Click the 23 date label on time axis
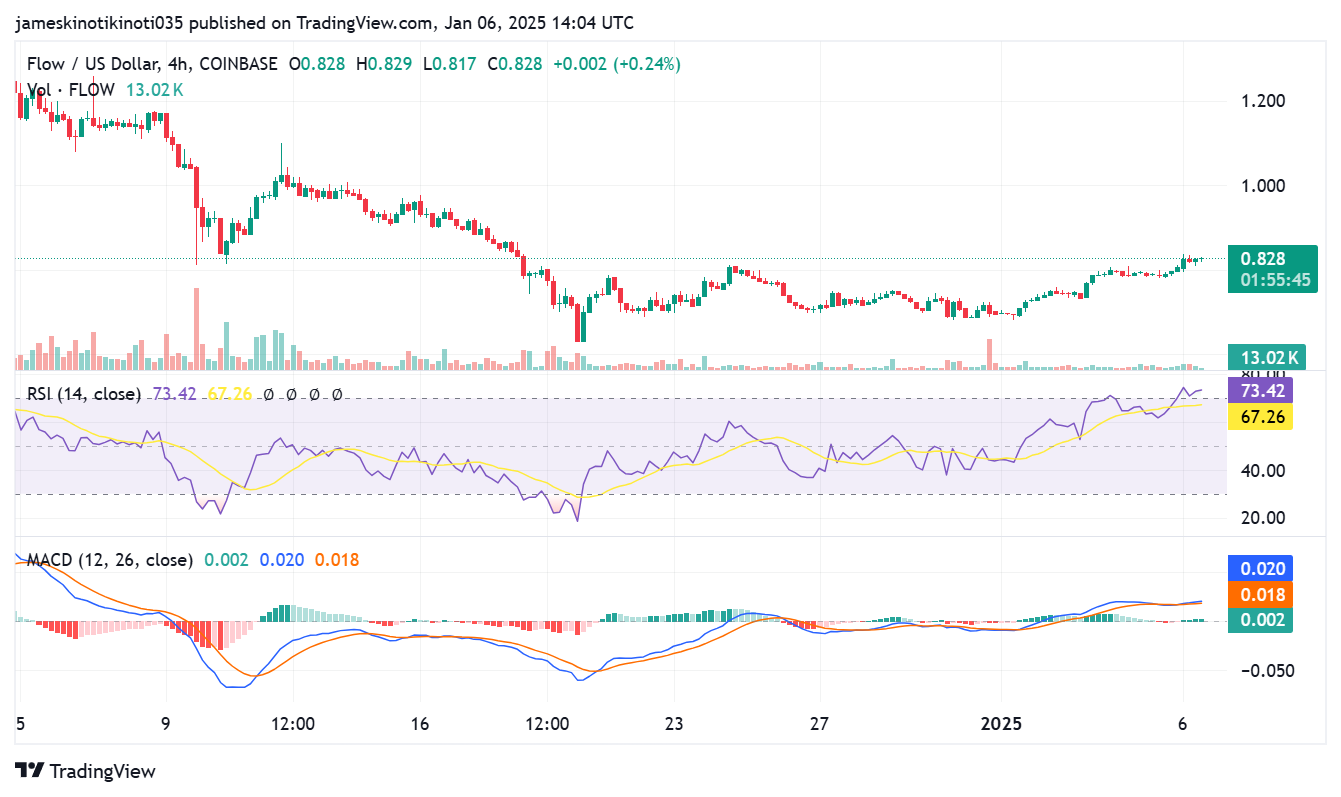Screen dimensions: 1341x797 coord(674,723)
